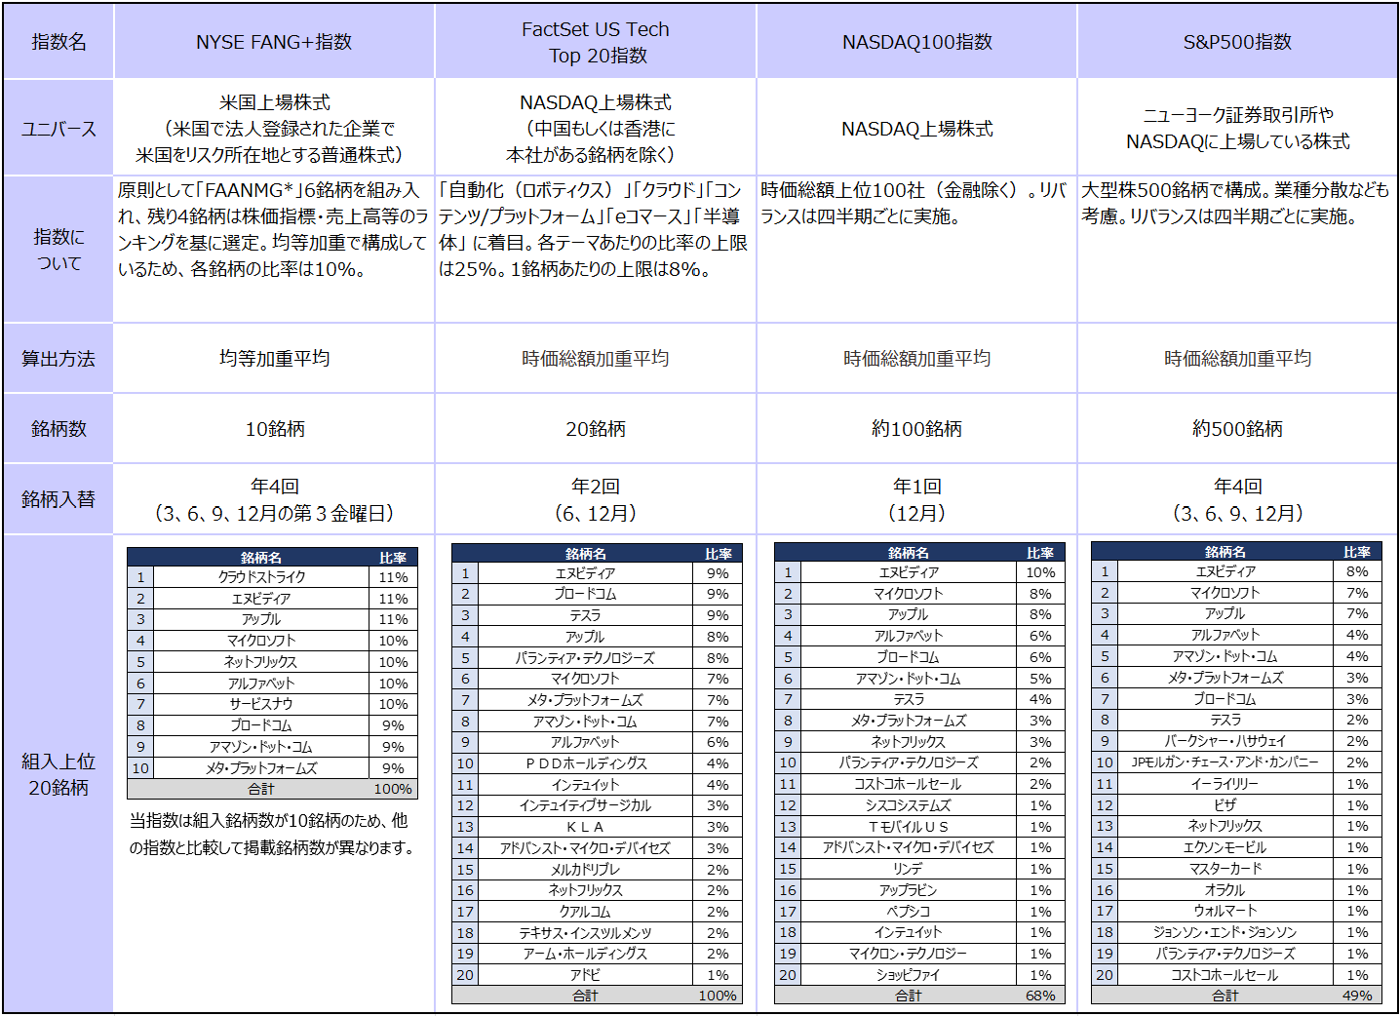Click the 合計 68% total row
1400x1016 pixels.
click(x=919, y=996)
